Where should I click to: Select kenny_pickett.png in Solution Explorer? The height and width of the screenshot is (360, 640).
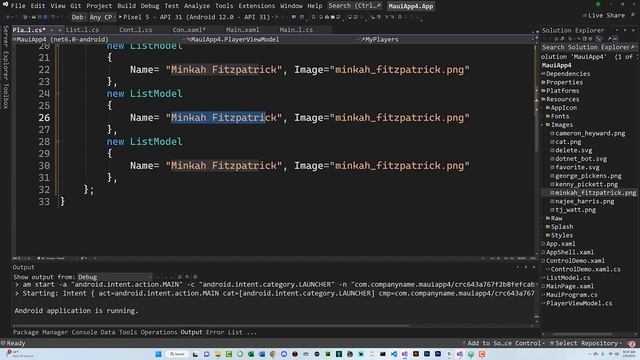(587, 184)
